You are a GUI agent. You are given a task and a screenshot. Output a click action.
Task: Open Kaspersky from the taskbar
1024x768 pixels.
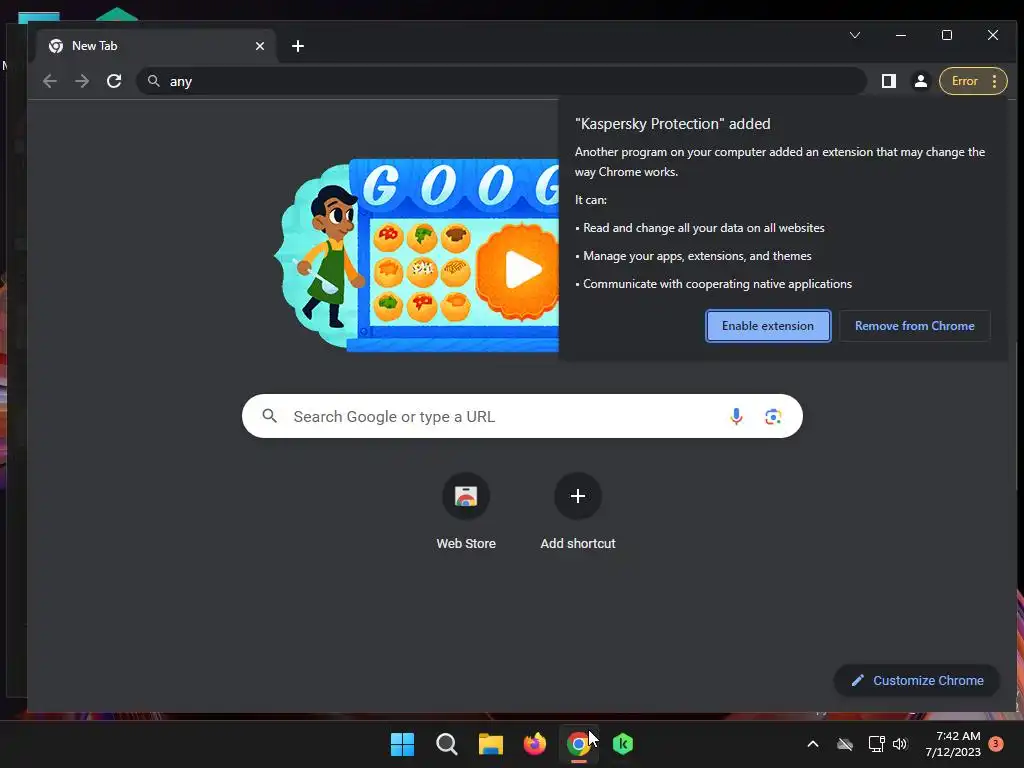[623, 744]
